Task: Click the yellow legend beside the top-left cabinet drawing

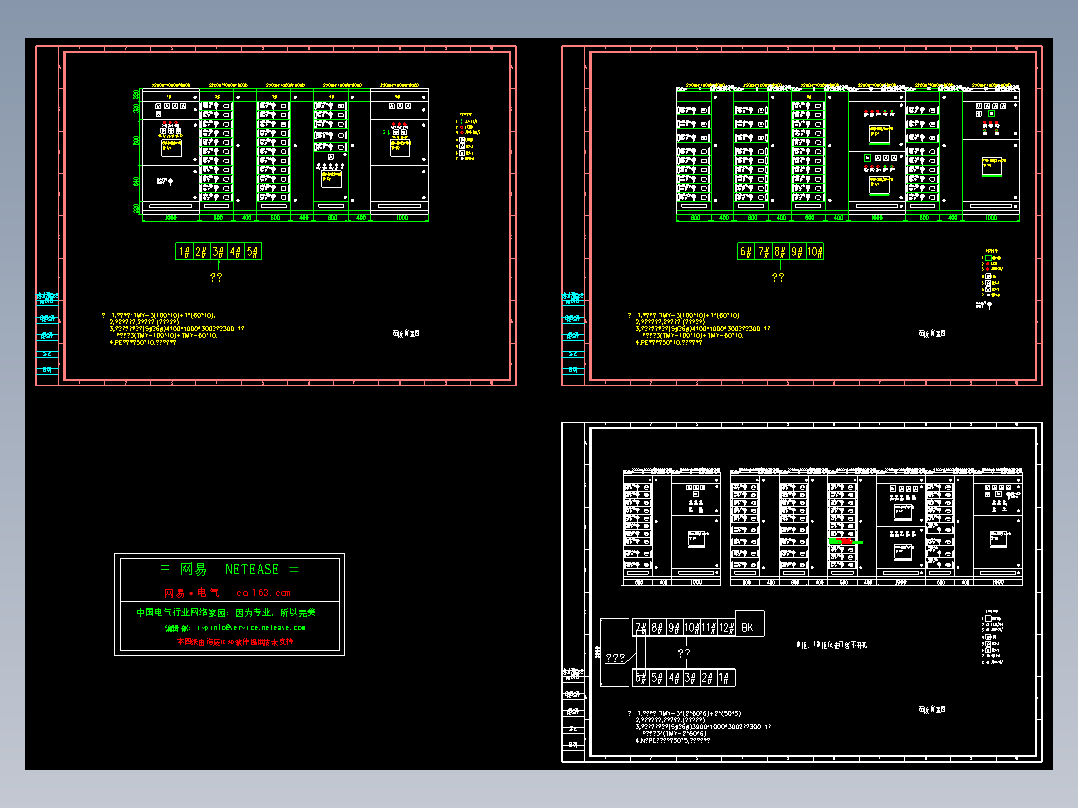Action: (468, 137)
